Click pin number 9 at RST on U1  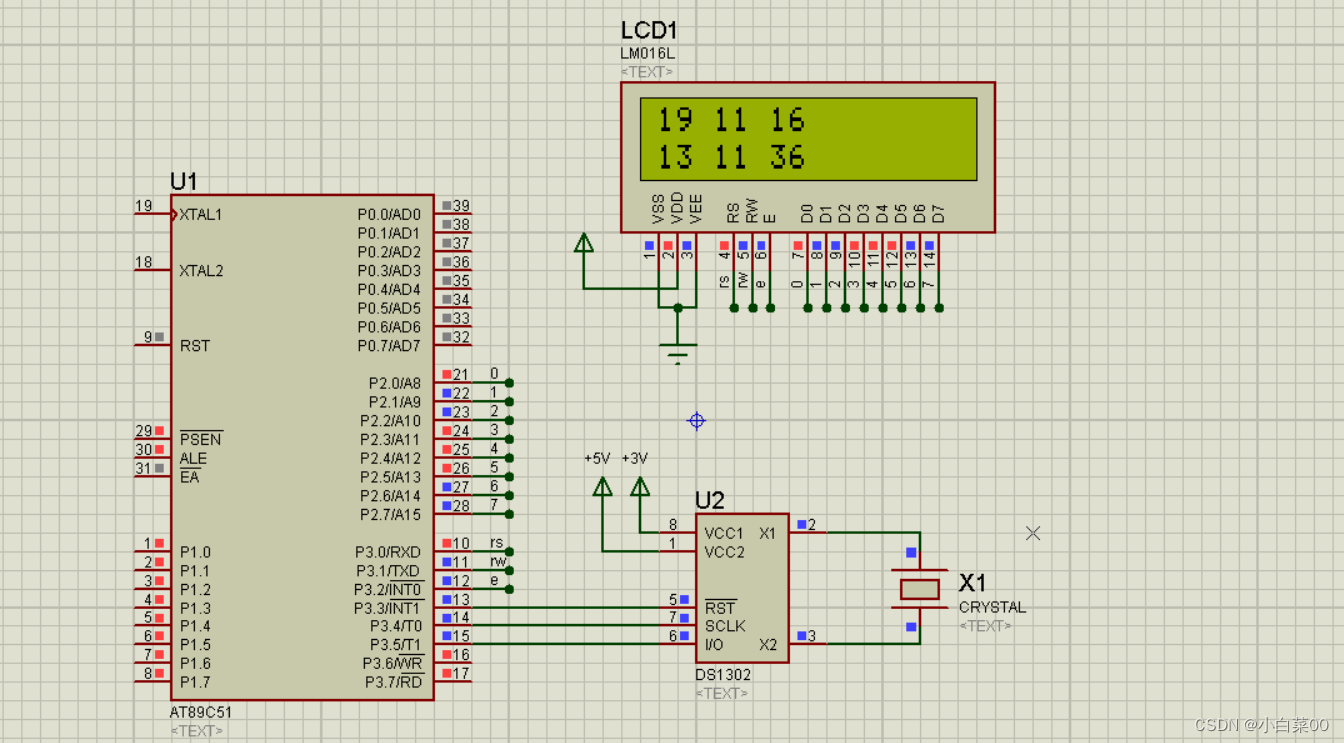148,337
